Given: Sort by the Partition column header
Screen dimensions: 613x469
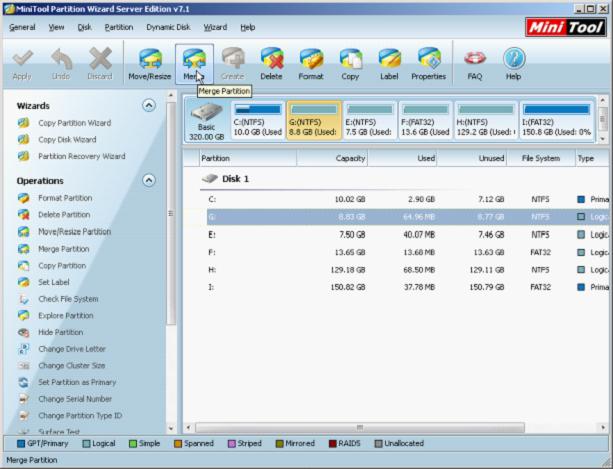Looking at the screenshot, I should (x=247, y=158).
